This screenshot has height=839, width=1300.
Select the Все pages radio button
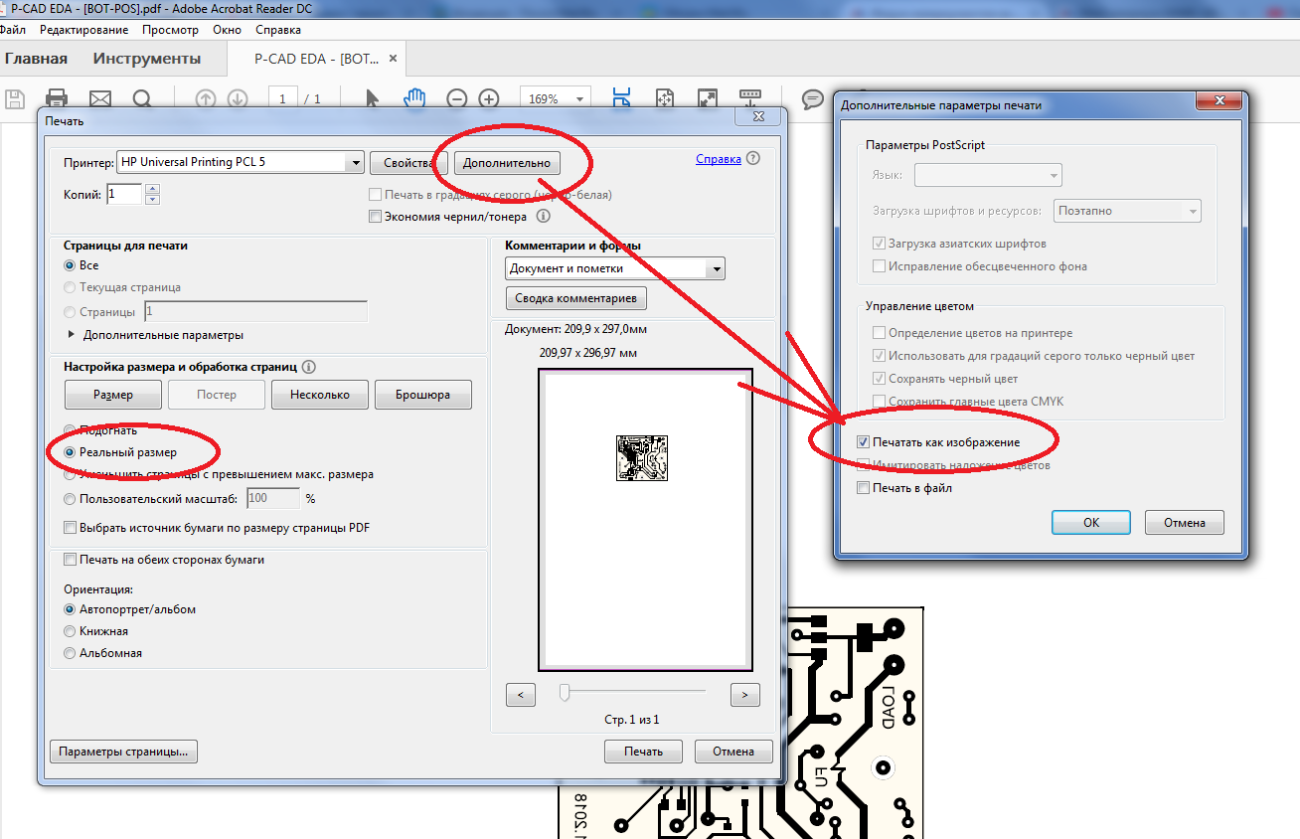point(70,265)
